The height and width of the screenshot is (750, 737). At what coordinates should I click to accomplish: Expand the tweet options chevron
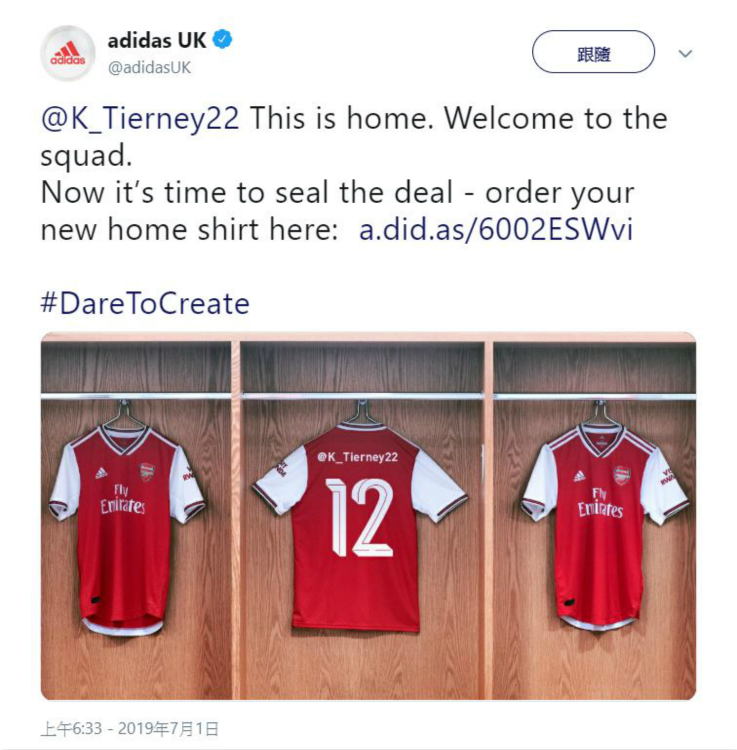point(685,53)
